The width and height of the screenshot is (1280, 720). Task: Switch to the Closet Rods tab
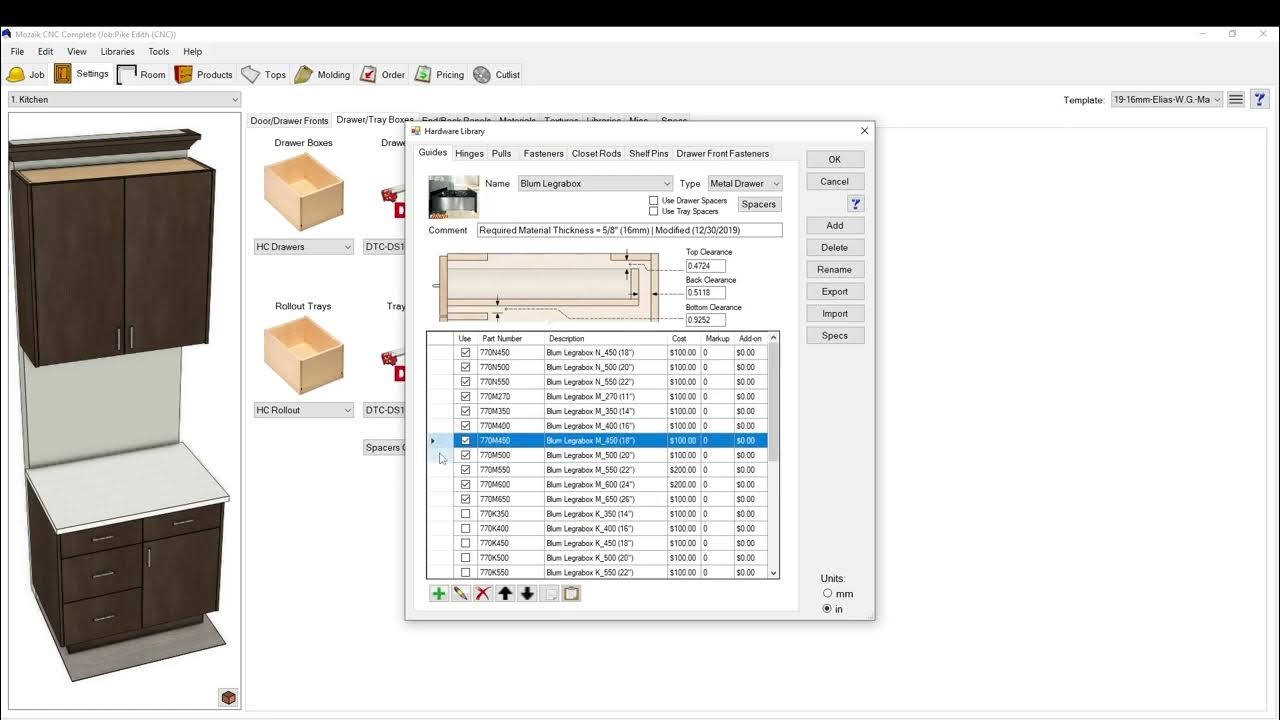tap(596, 153)
